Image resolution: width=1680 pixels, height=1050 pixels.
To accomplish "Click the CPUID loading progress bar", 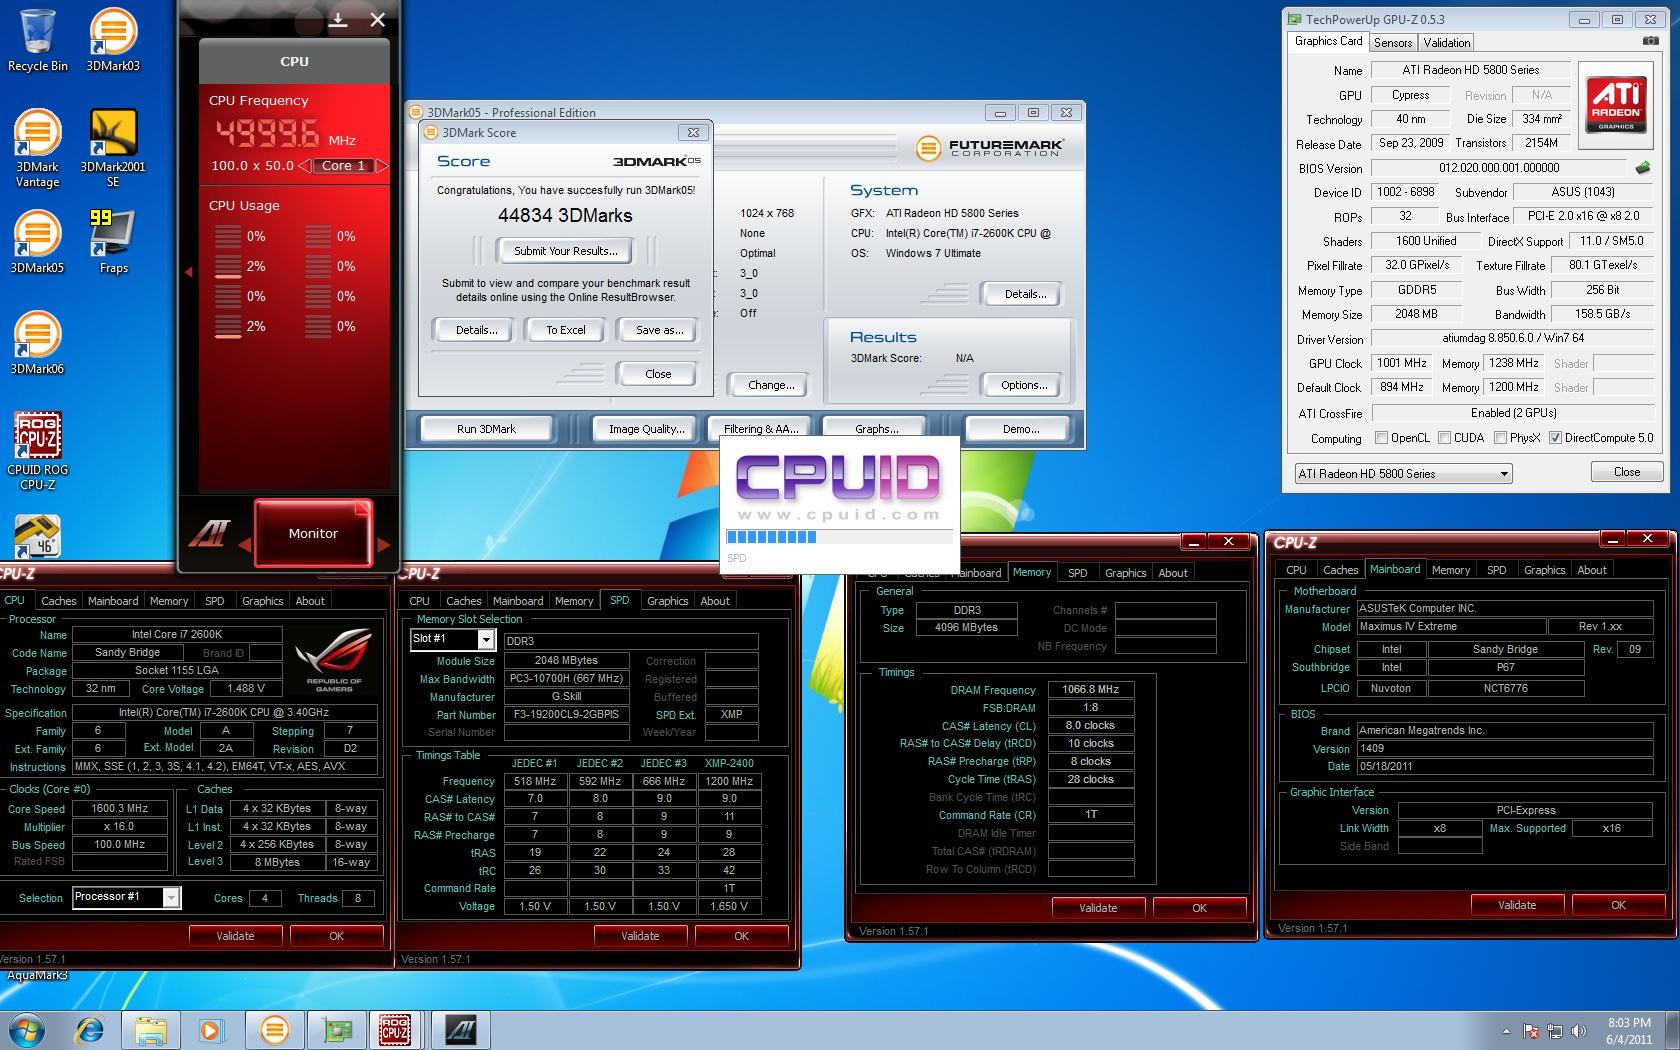I will [x=839, y=537].
